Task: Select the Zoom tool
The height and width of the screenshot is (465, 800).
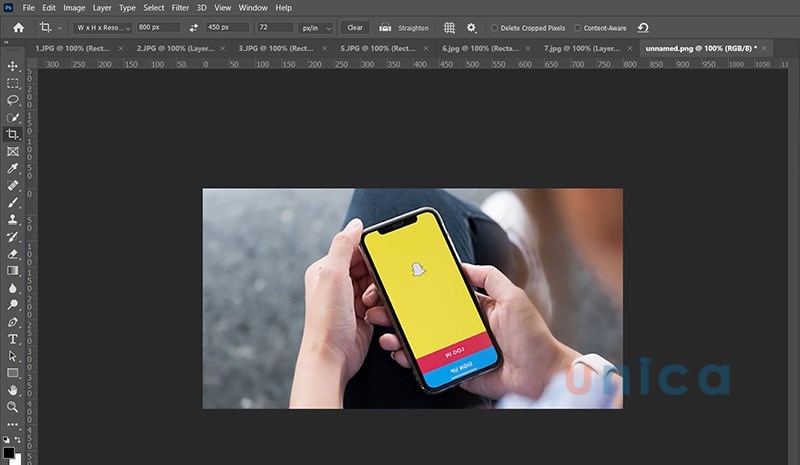Action: point(13,407)
